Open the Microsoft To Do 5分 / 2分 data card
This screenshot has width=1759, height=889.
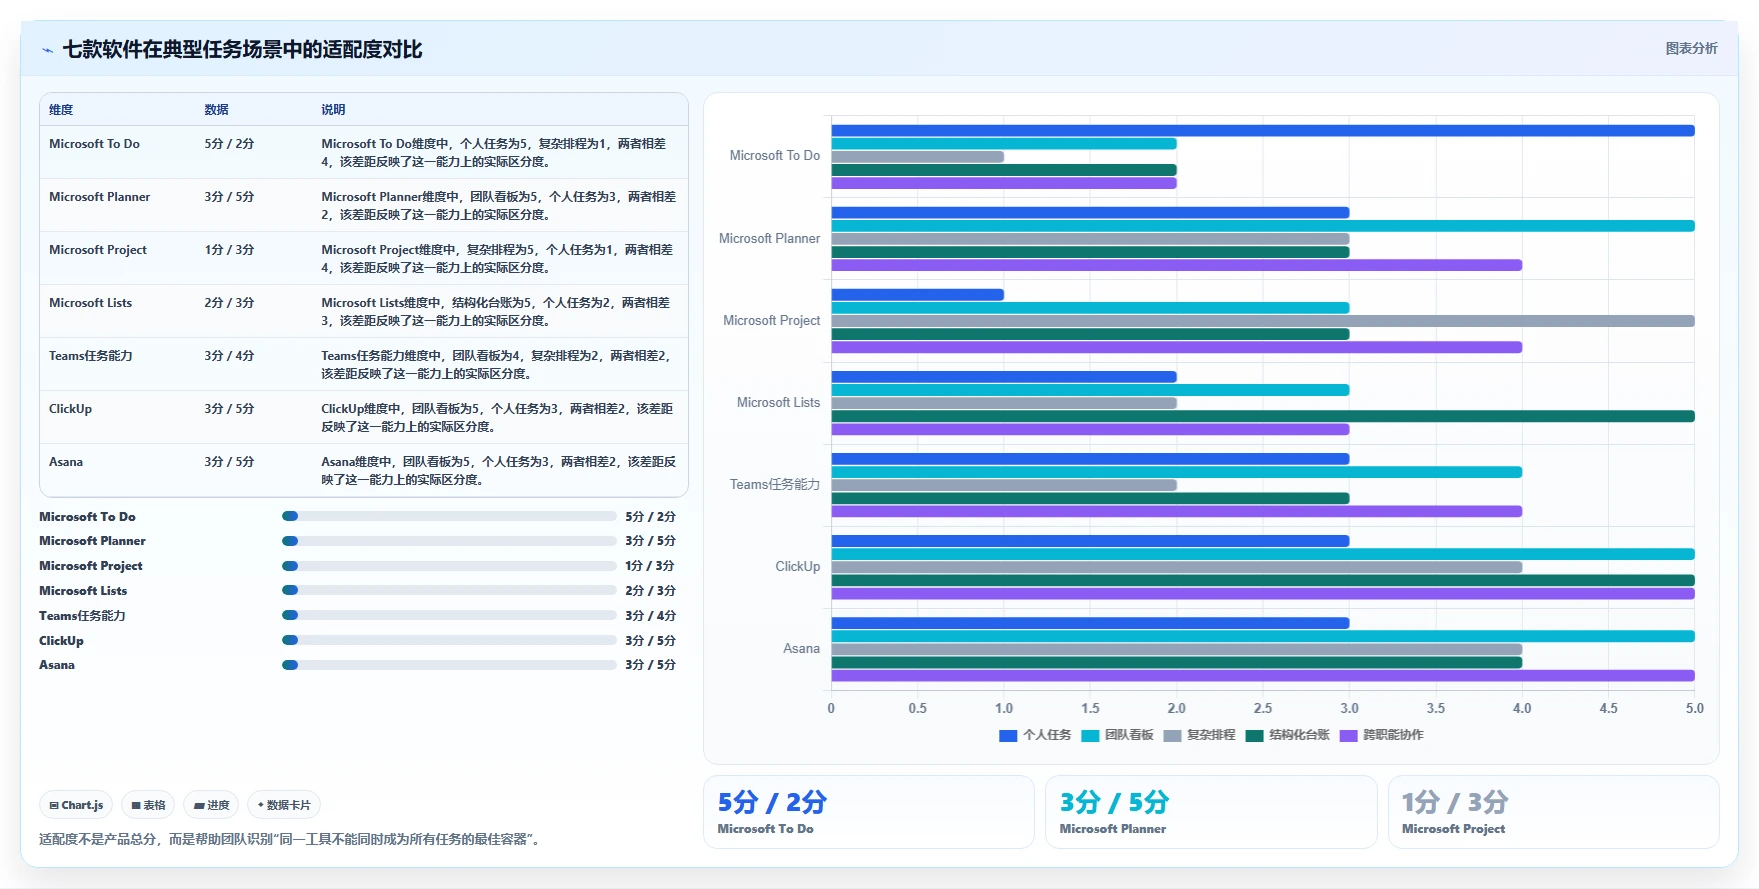(869, 812)
